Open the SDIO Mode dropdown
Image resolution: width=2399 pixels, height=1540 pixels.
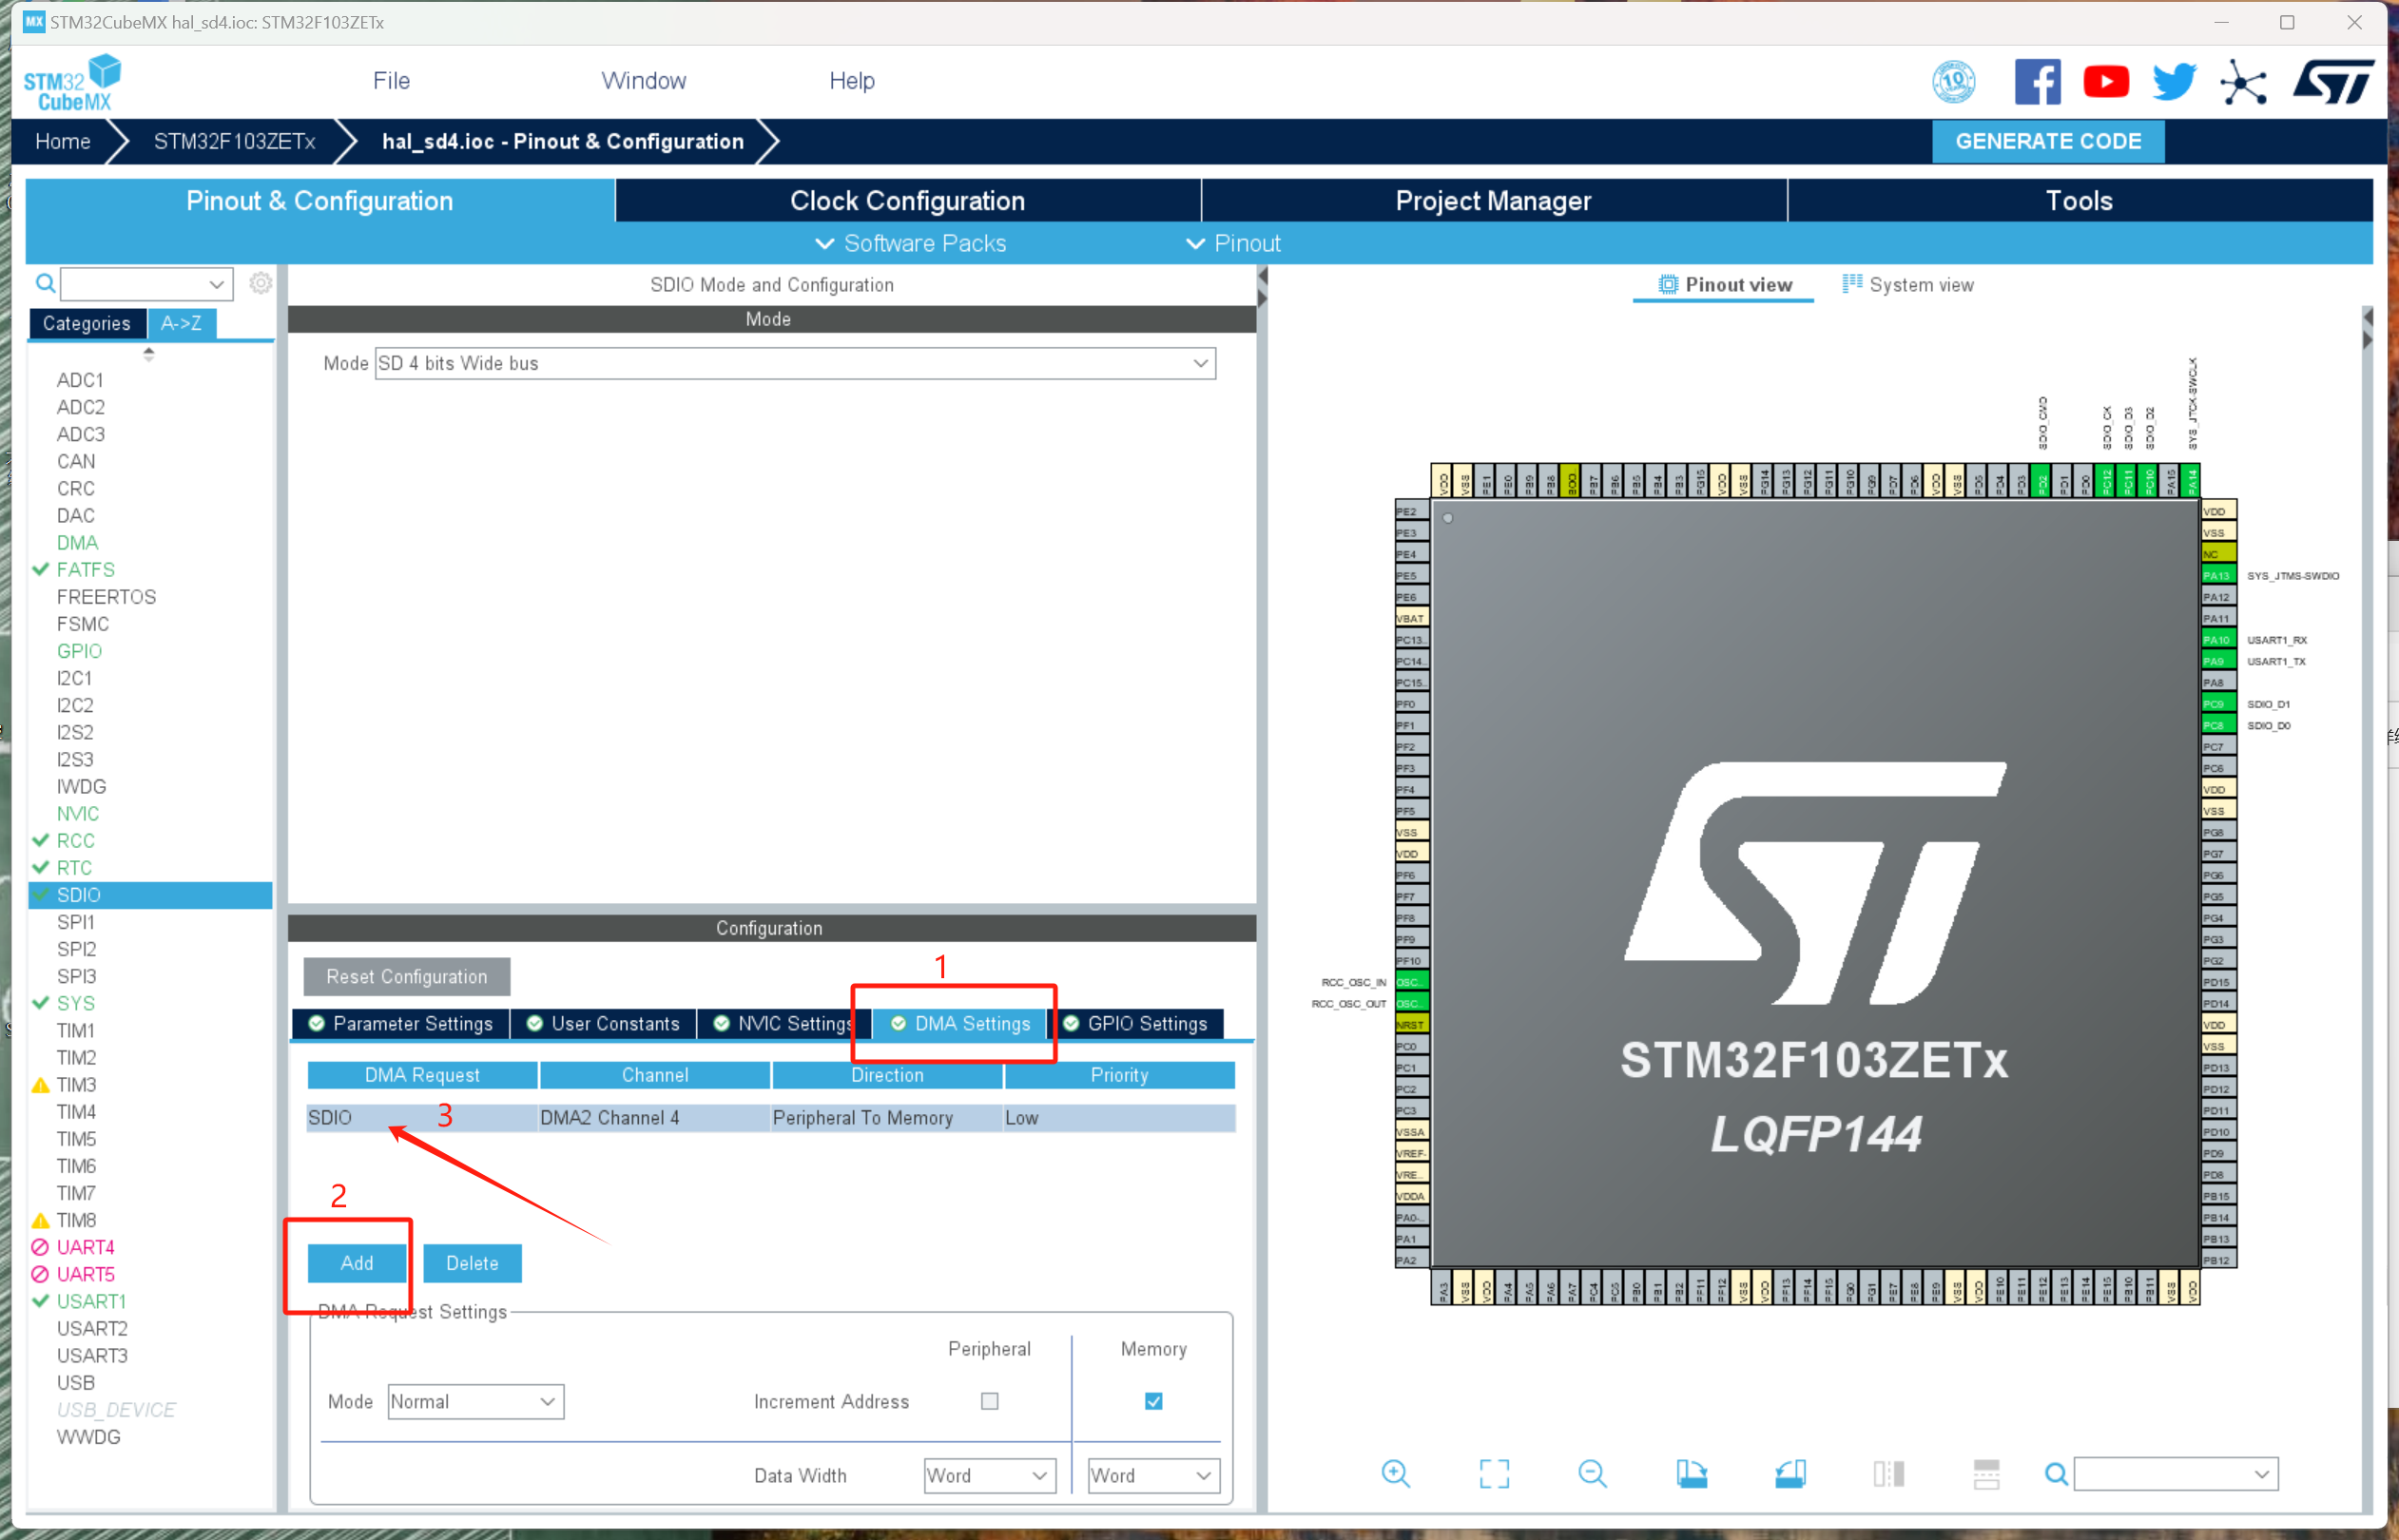coord(795,363)
